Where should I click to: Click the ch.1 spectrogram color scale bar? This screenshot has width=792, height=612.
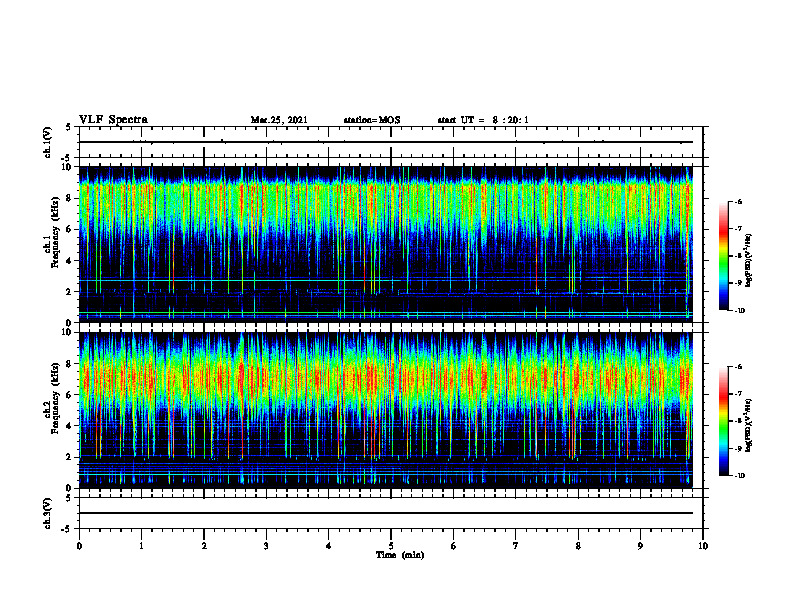tap(724, 256)
